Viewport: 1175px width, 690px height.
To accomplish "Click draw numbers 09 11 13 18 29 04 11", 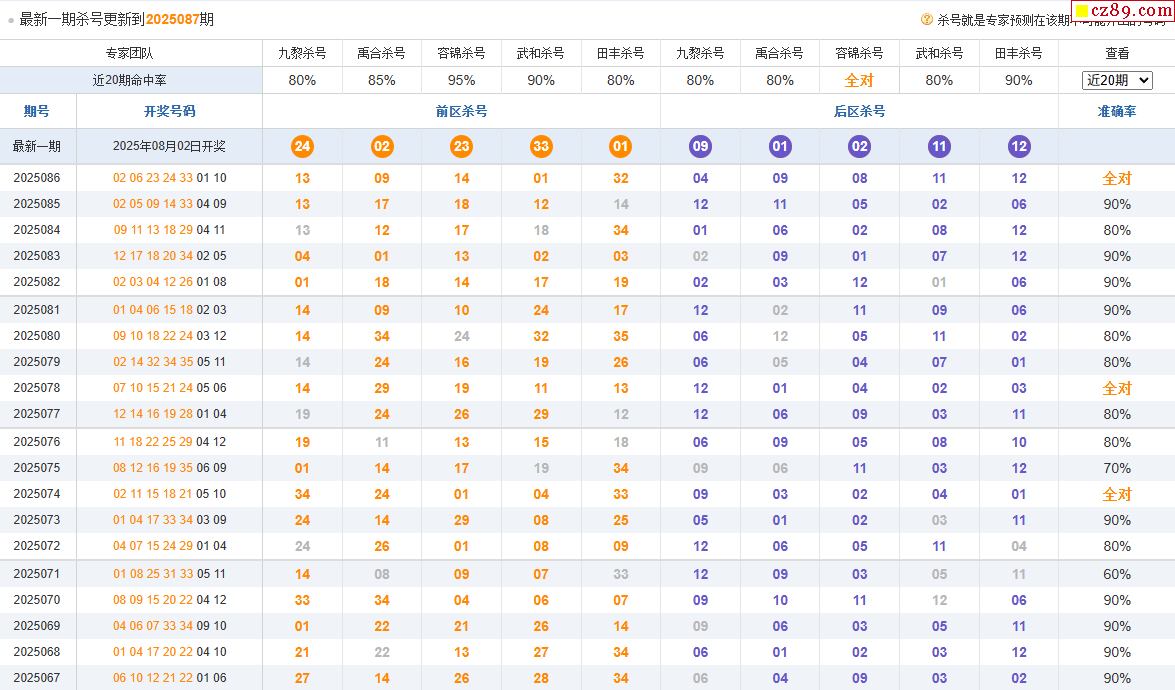I will coord(169,230).
